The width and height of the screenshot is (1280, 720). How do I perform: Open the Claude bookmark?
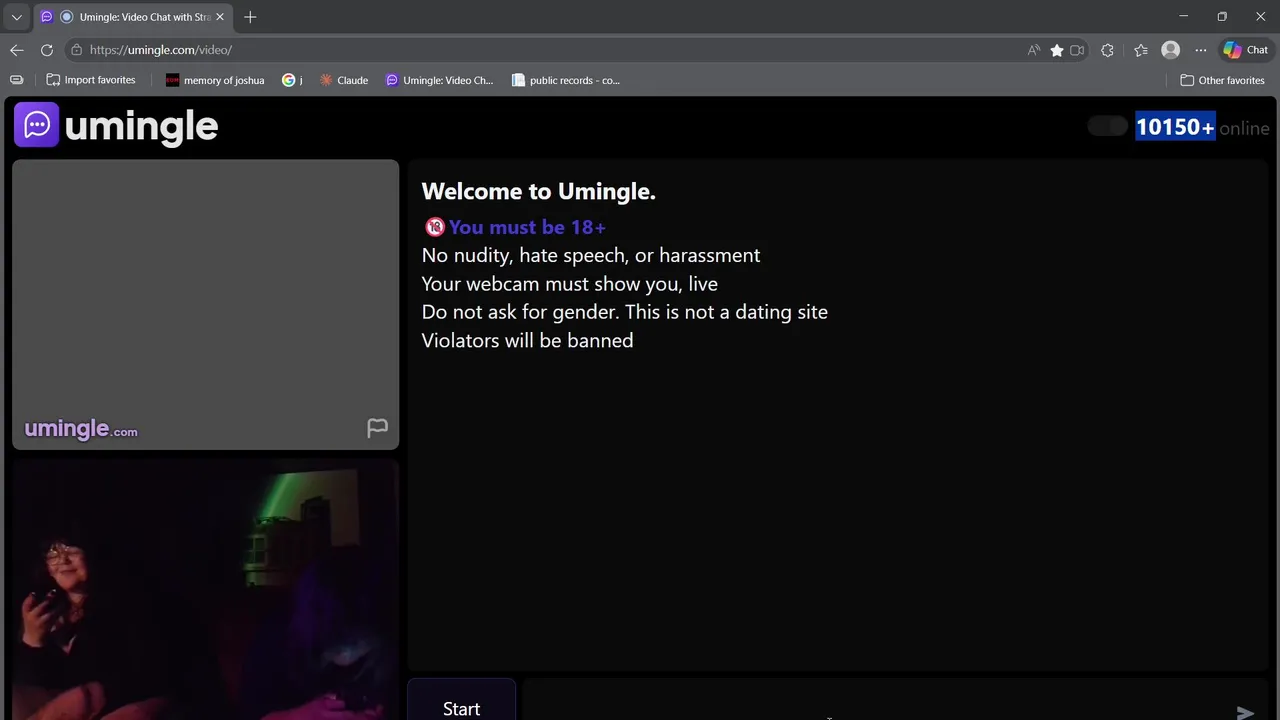pyautogui.click(x=344, y=80)
